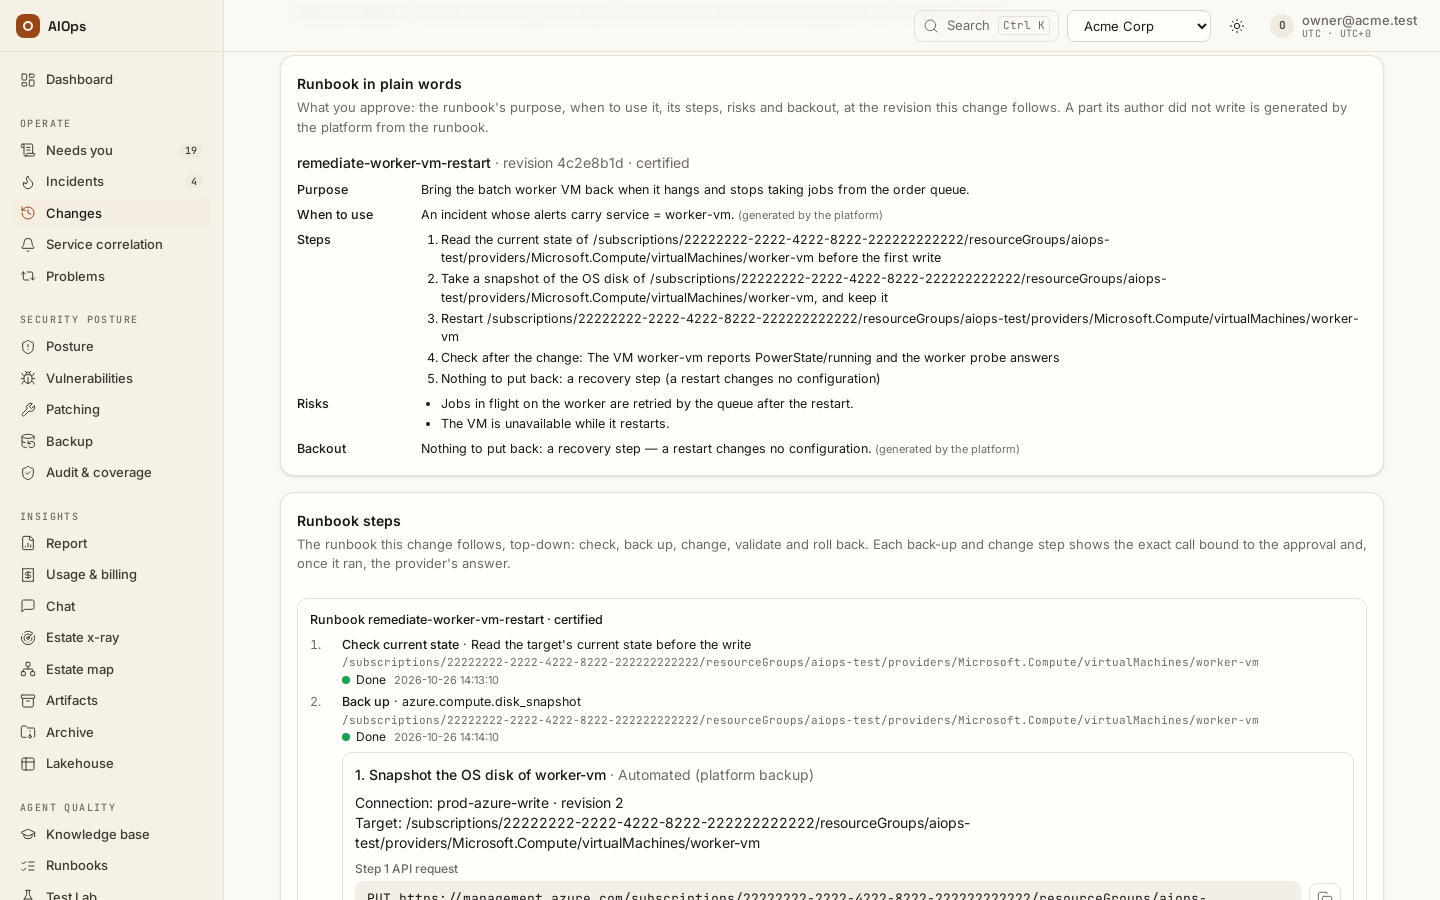The height and width of the screenshot is (900, 1440).
Task: Click the Runbooks list icon
Action: coord(28,866)
